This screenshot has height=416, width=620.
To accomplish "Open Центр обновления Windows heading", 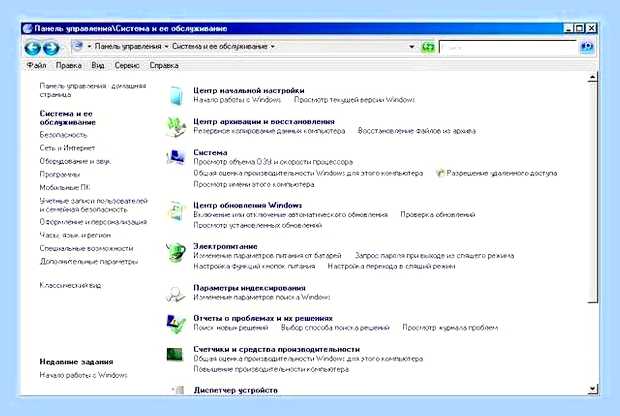I will 248,205.
